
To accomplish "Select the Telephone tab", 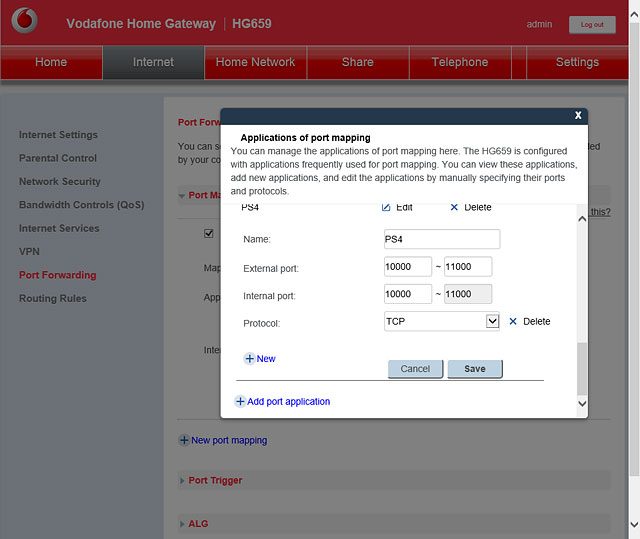I will 460,62.
